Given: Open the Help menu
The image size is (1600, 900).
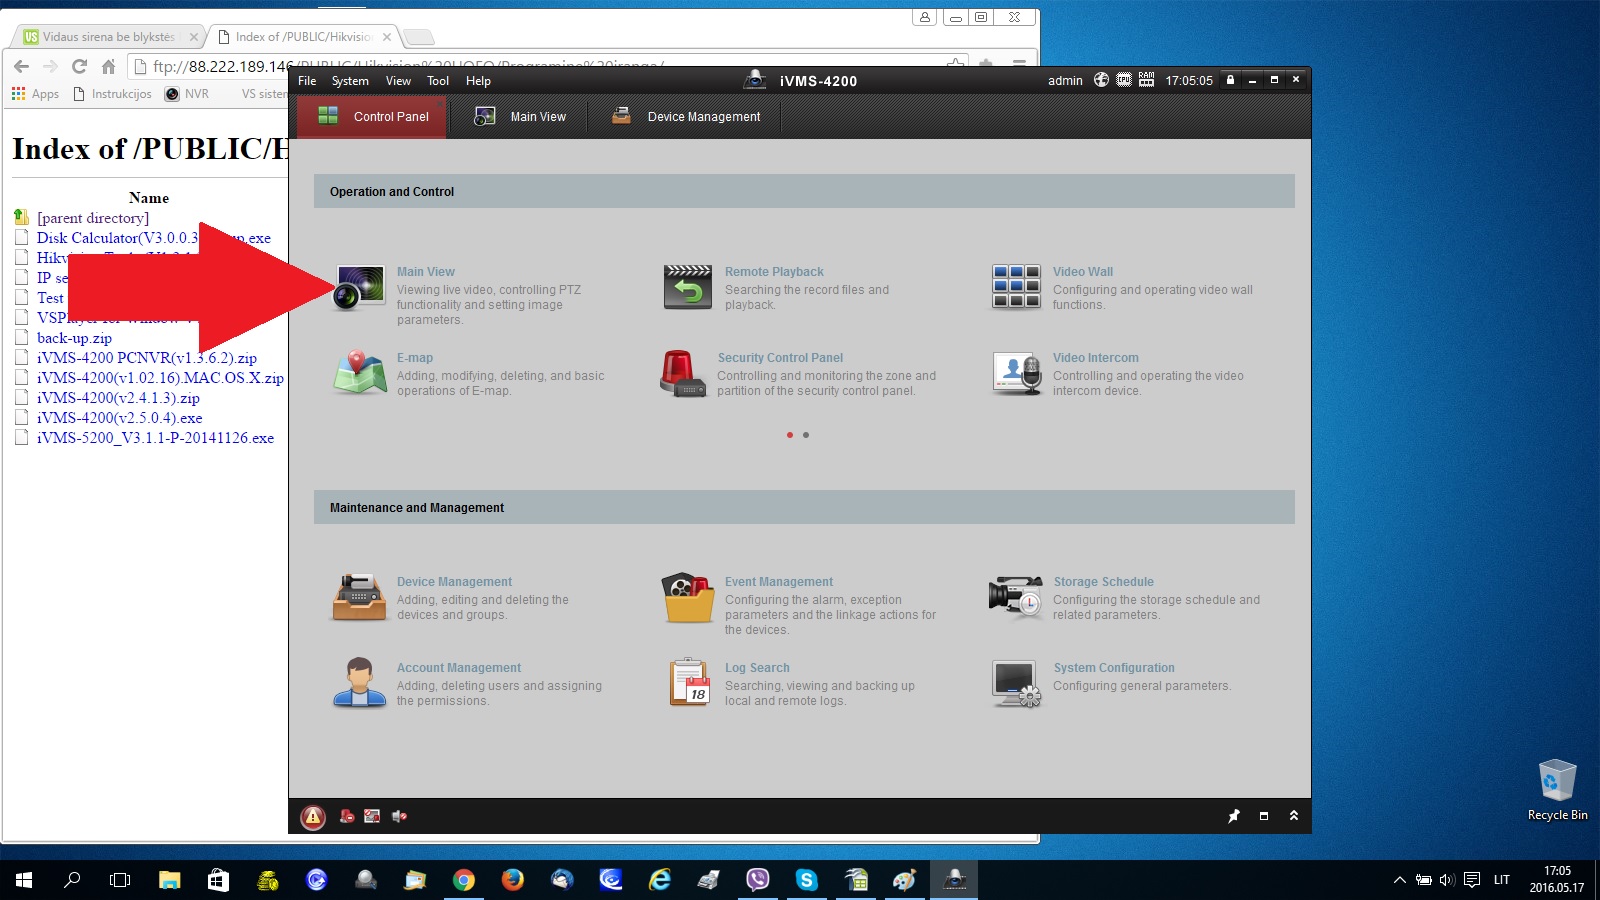Looking at the screenshot, I should point(478,81).
